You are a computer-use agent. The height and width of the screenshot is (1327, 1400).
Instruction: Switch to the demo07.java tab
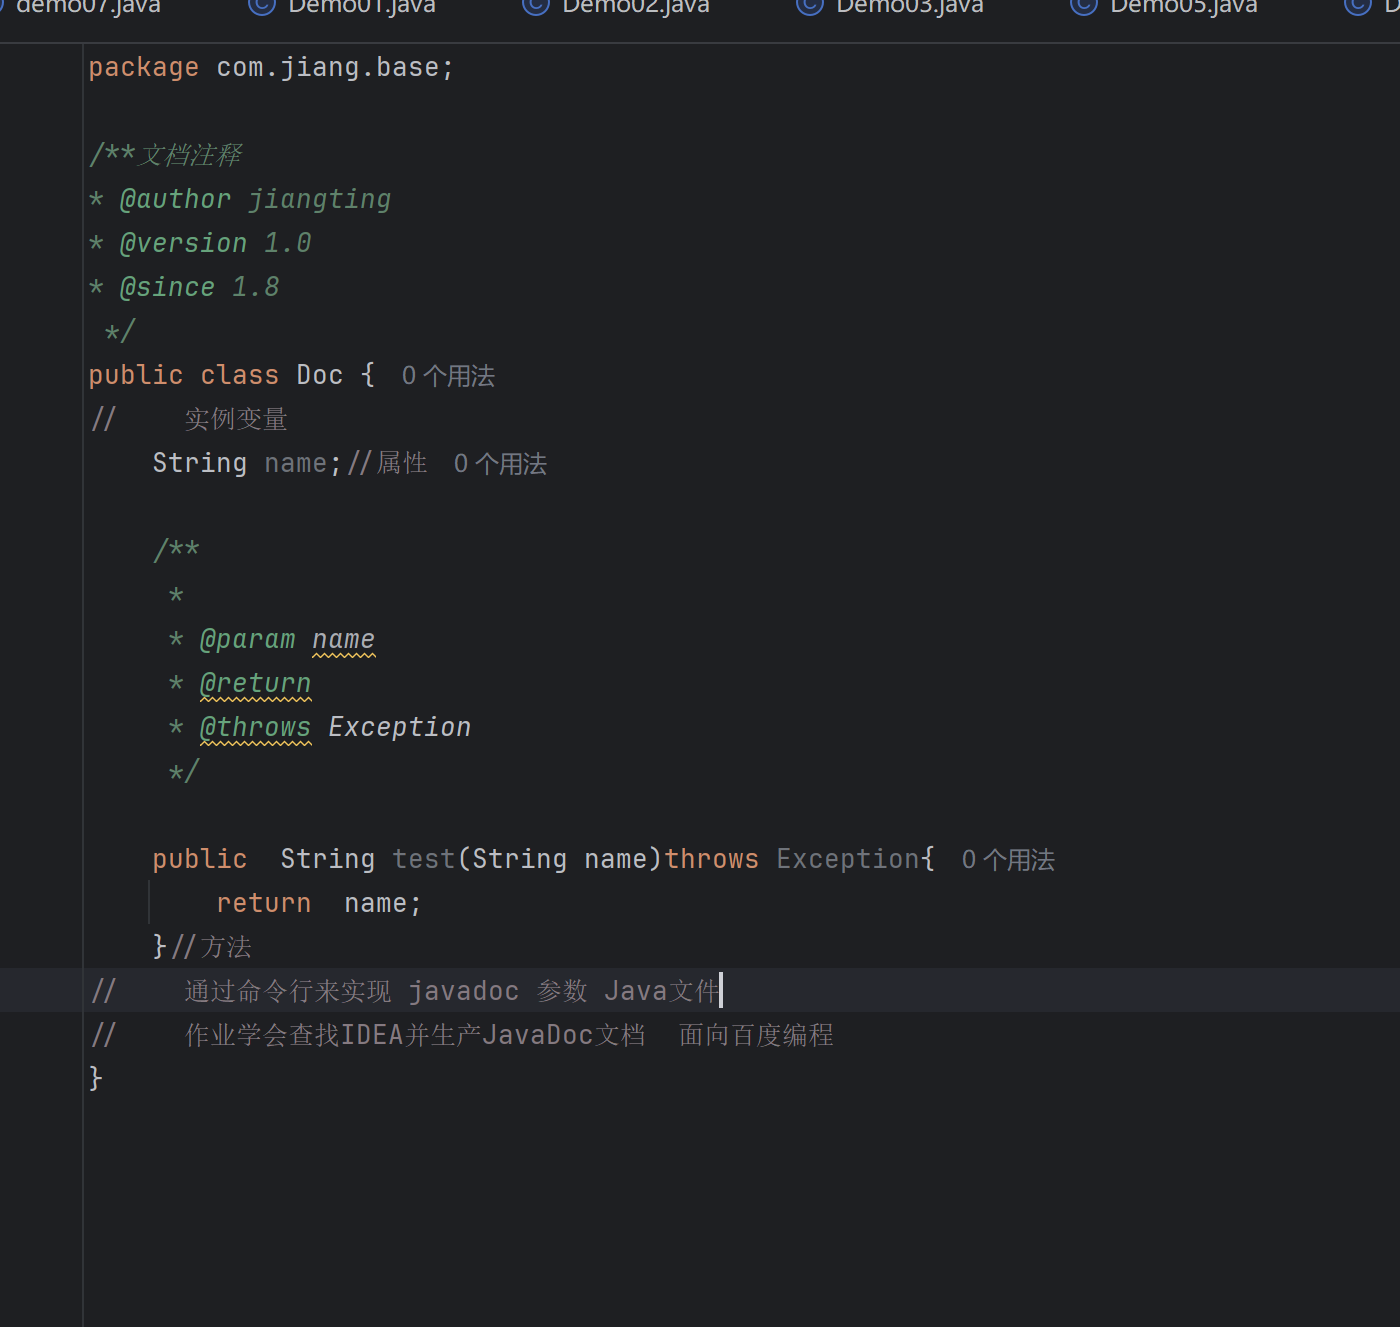click(x=88, y=7)
